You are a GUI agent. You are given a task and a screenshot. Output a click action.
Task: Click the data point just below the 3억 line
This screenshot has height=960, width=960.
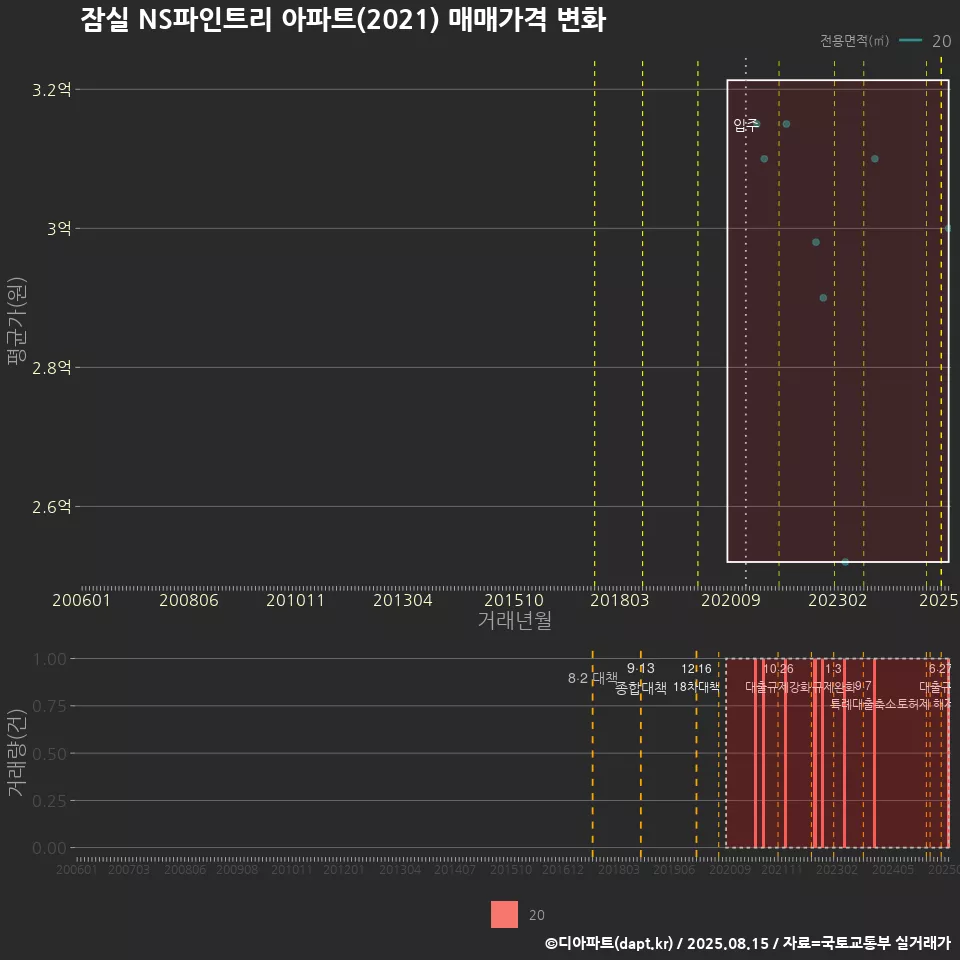tap(816, 242)
